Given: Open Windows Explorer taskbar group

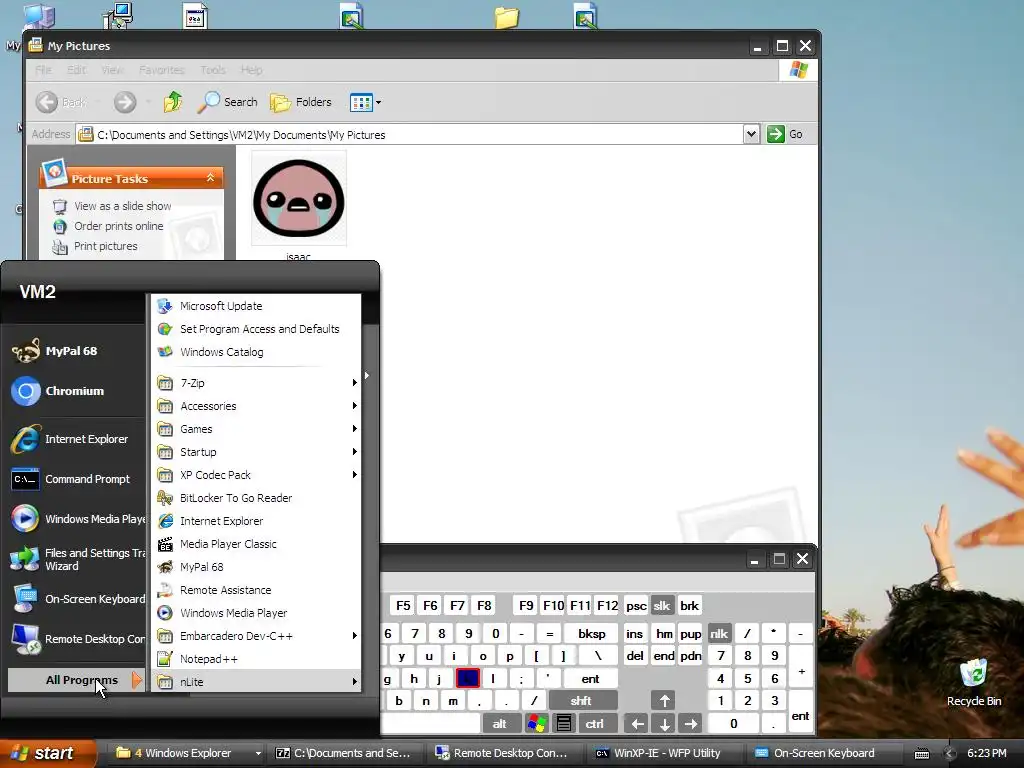Looking at the screenshot, I should 188,753.
